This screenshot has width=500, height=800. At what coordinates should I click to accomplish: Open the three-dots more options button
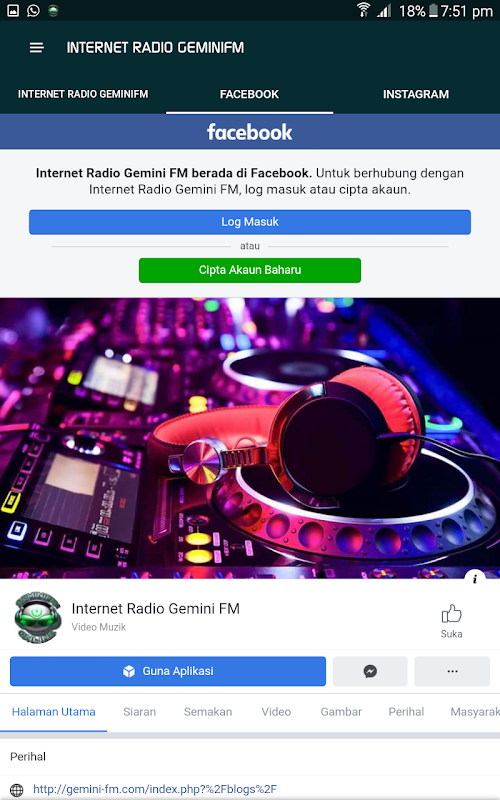coord(452,671)
